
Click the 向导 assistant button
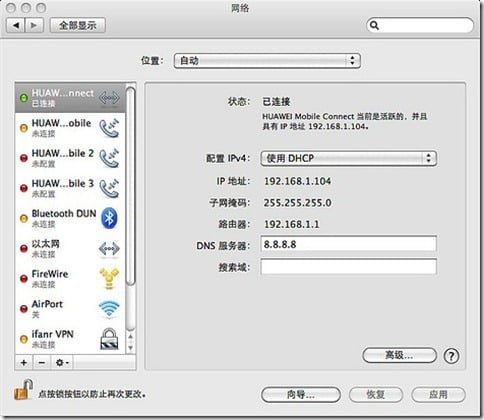point(301,395)
